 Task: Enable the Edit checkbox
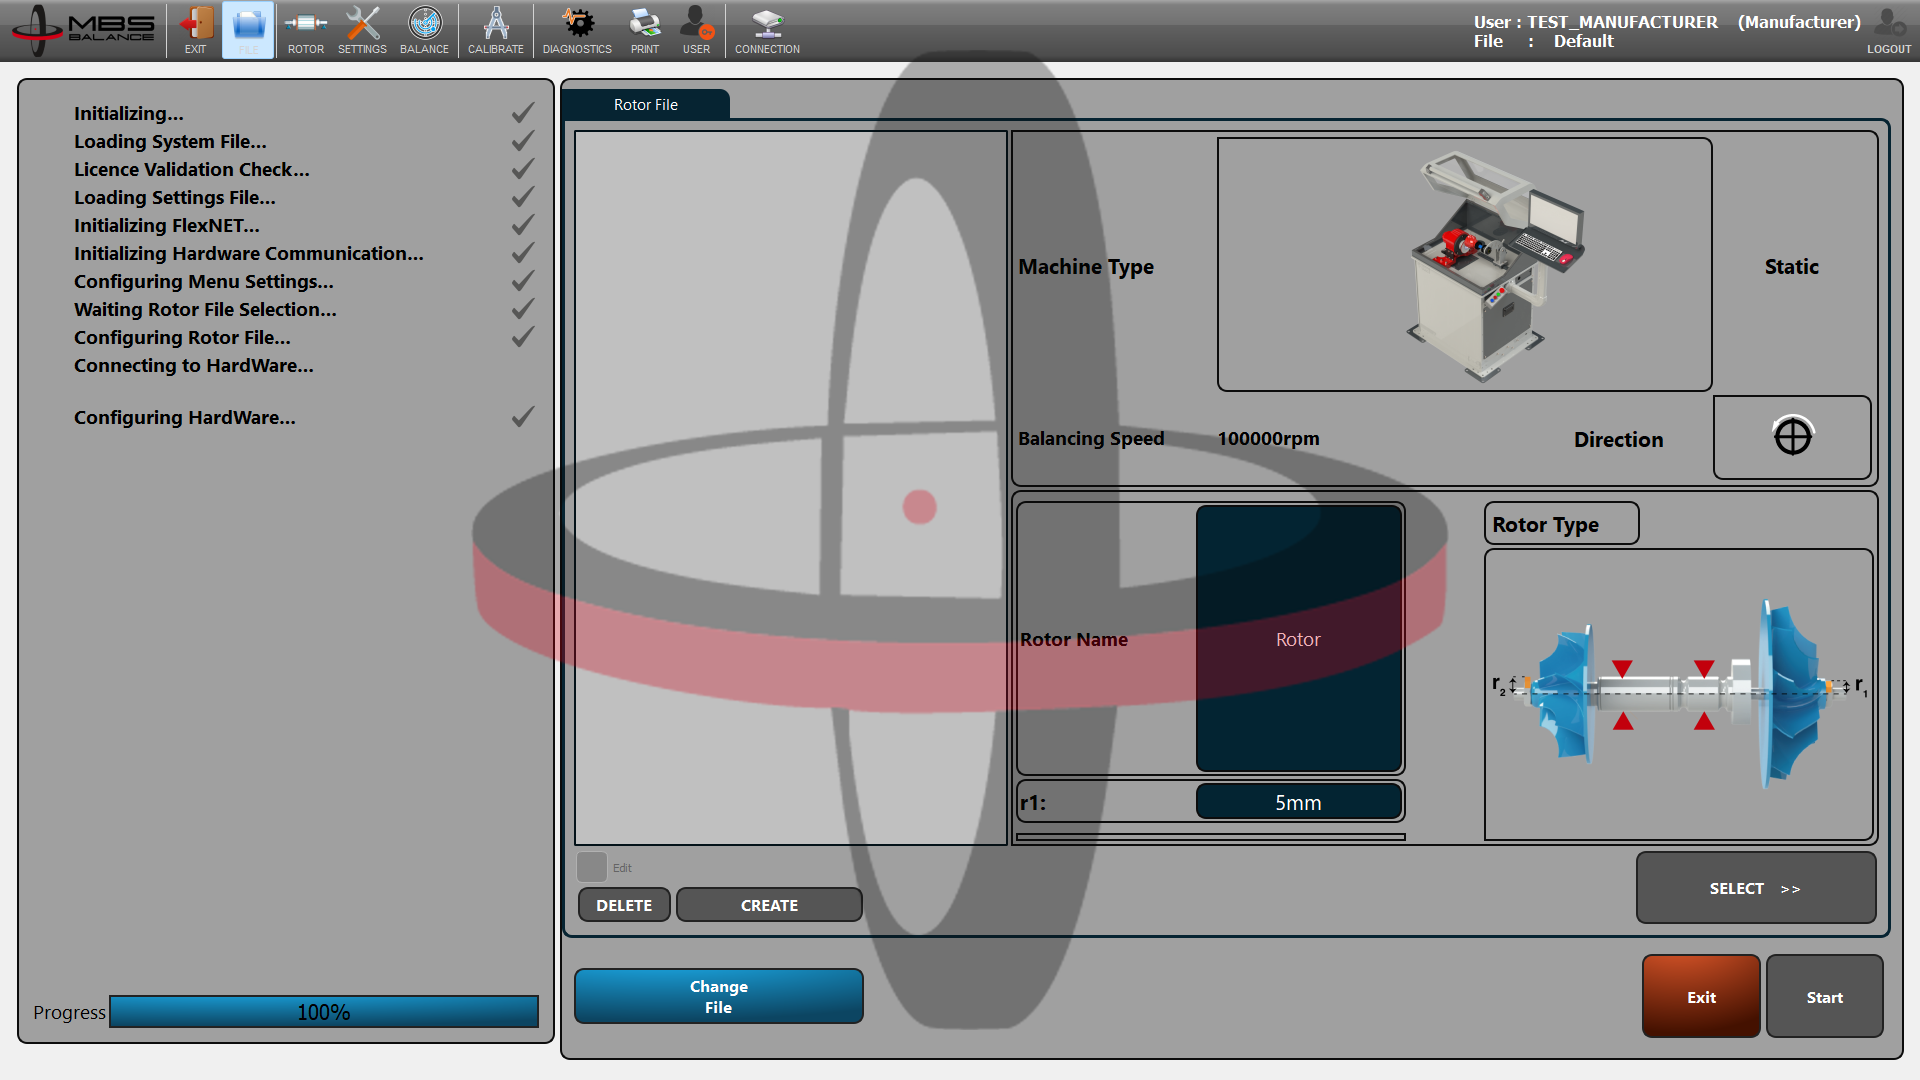pyautogui.click(x=591, y=867)
